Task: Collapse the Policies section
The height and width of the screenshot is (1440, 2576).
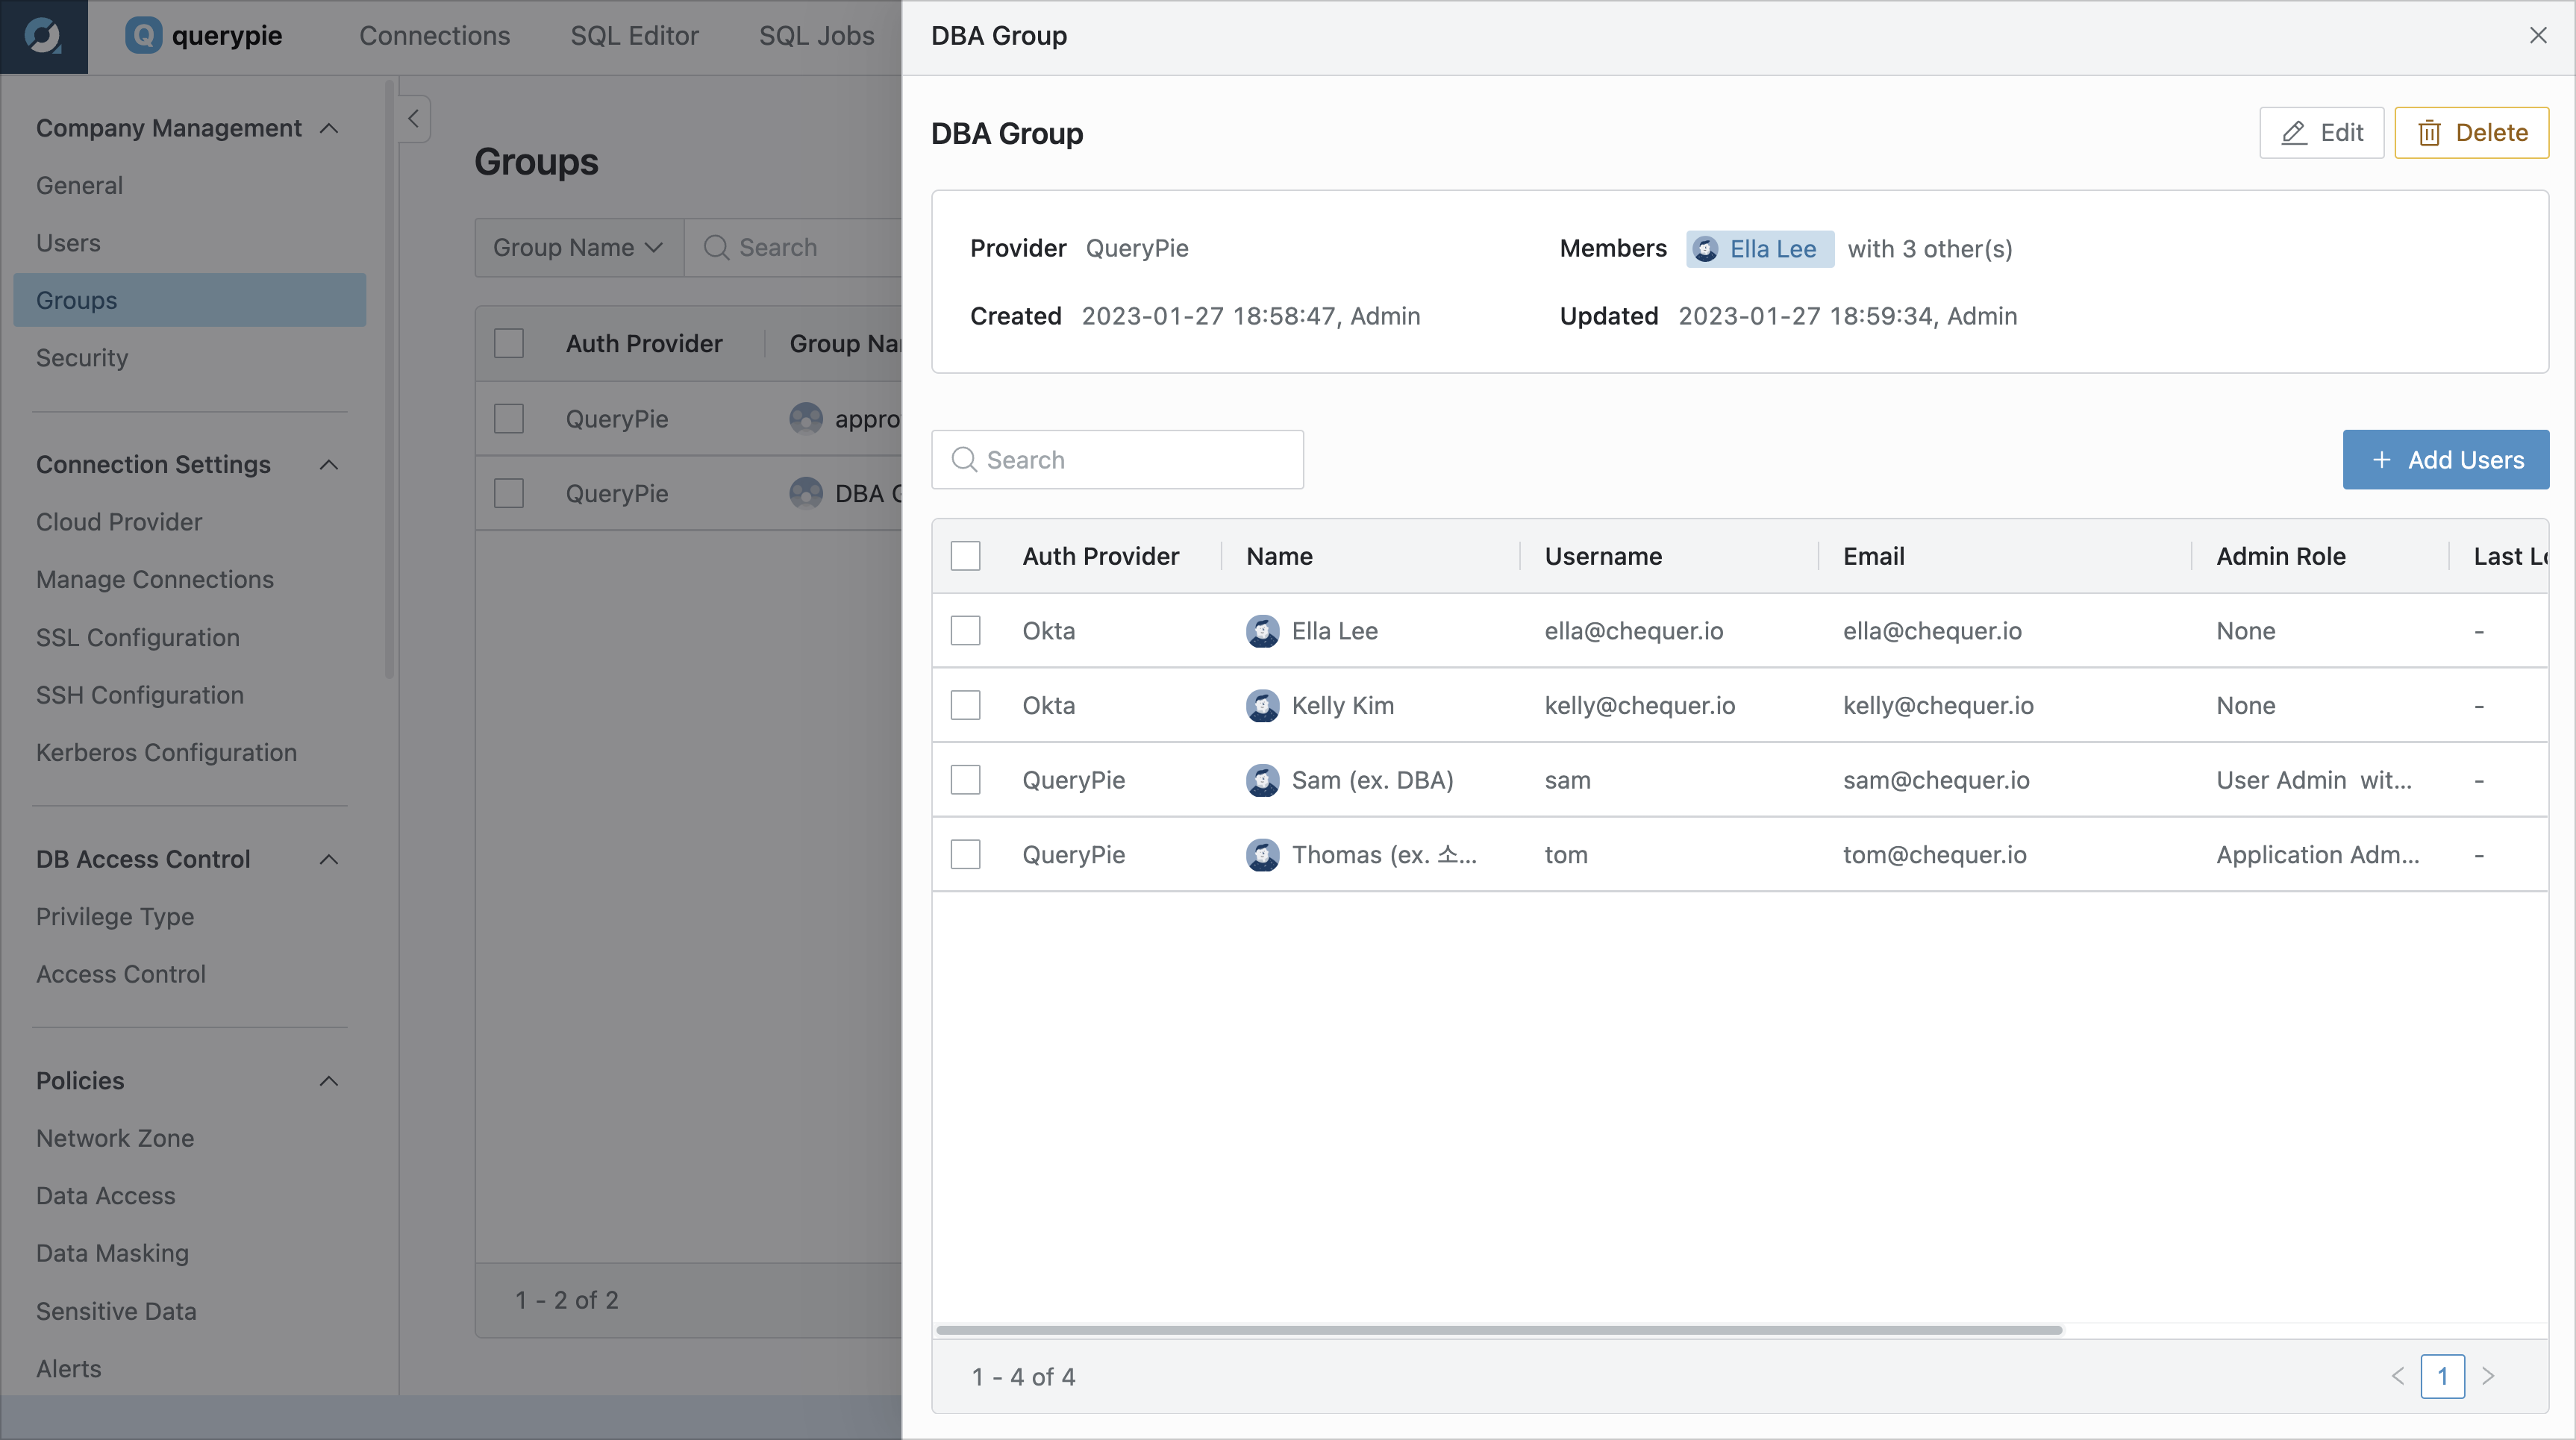Action: click(x=329, y=1082)
